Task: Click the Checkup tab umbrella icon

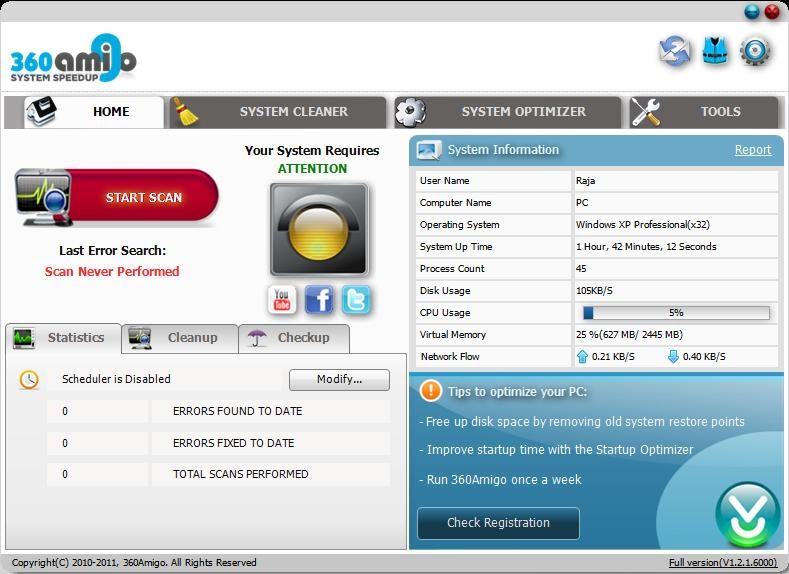Action: [257, 338]
